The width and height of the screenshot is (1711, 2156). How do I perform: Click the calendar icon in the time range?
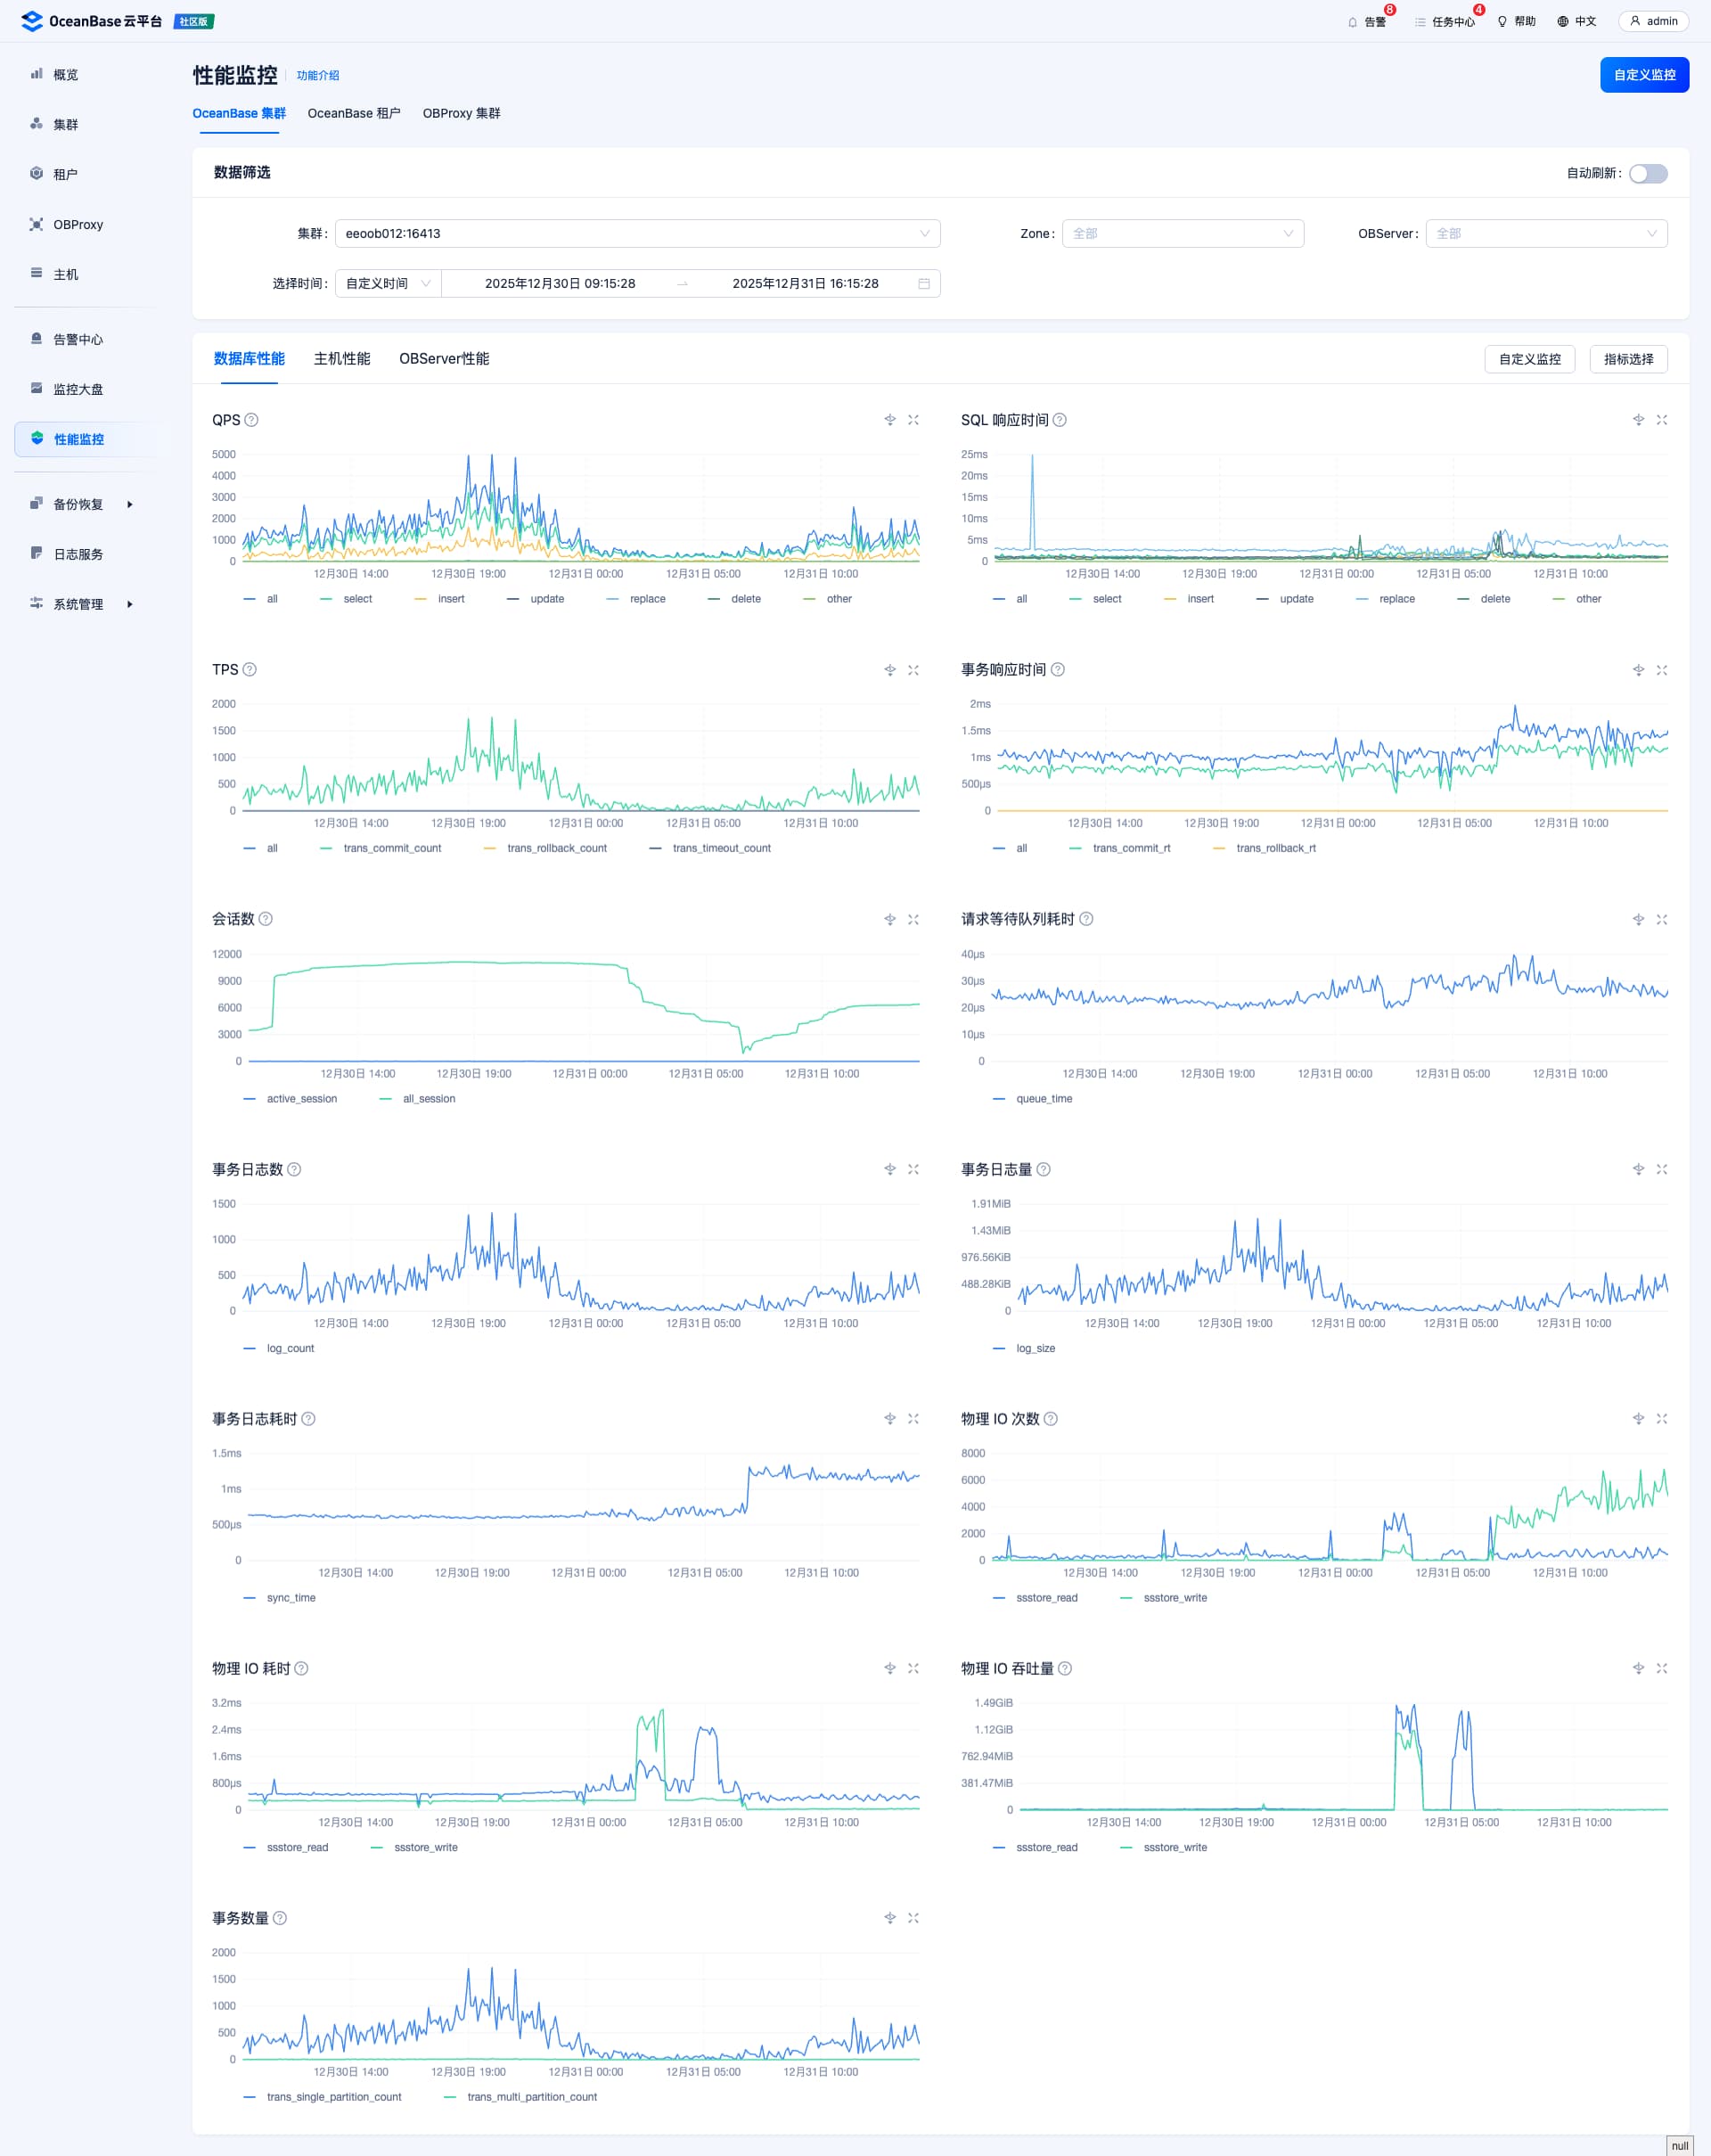pos(924,284)
